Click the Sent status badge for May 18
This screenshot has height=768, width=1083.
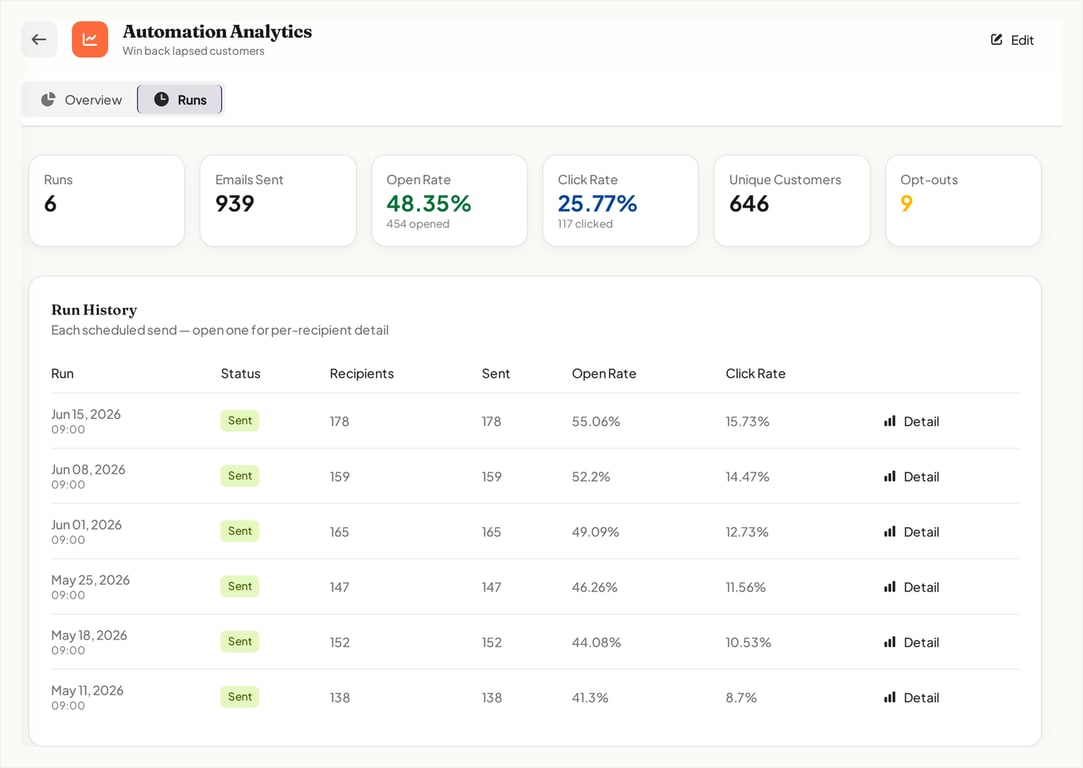[x=240, y=642]
